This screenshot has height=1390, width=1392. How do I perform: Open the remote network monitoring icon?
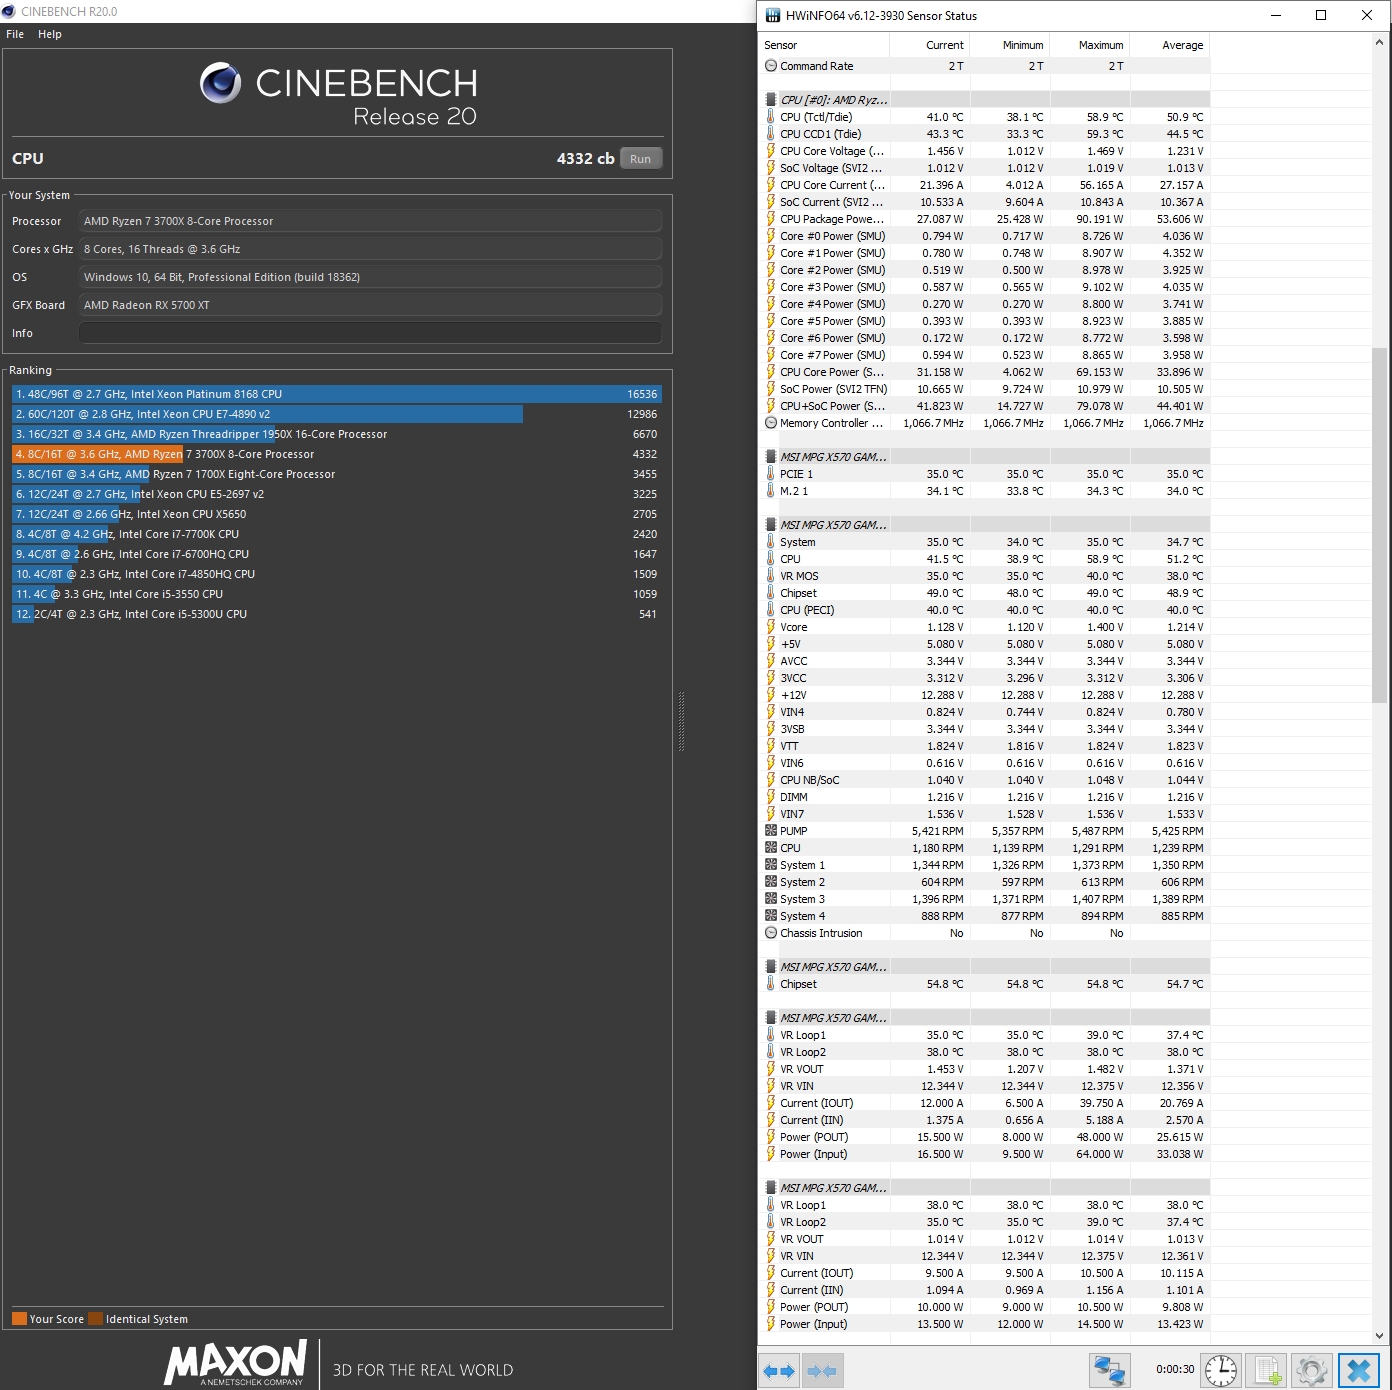click(1109, 1370)
